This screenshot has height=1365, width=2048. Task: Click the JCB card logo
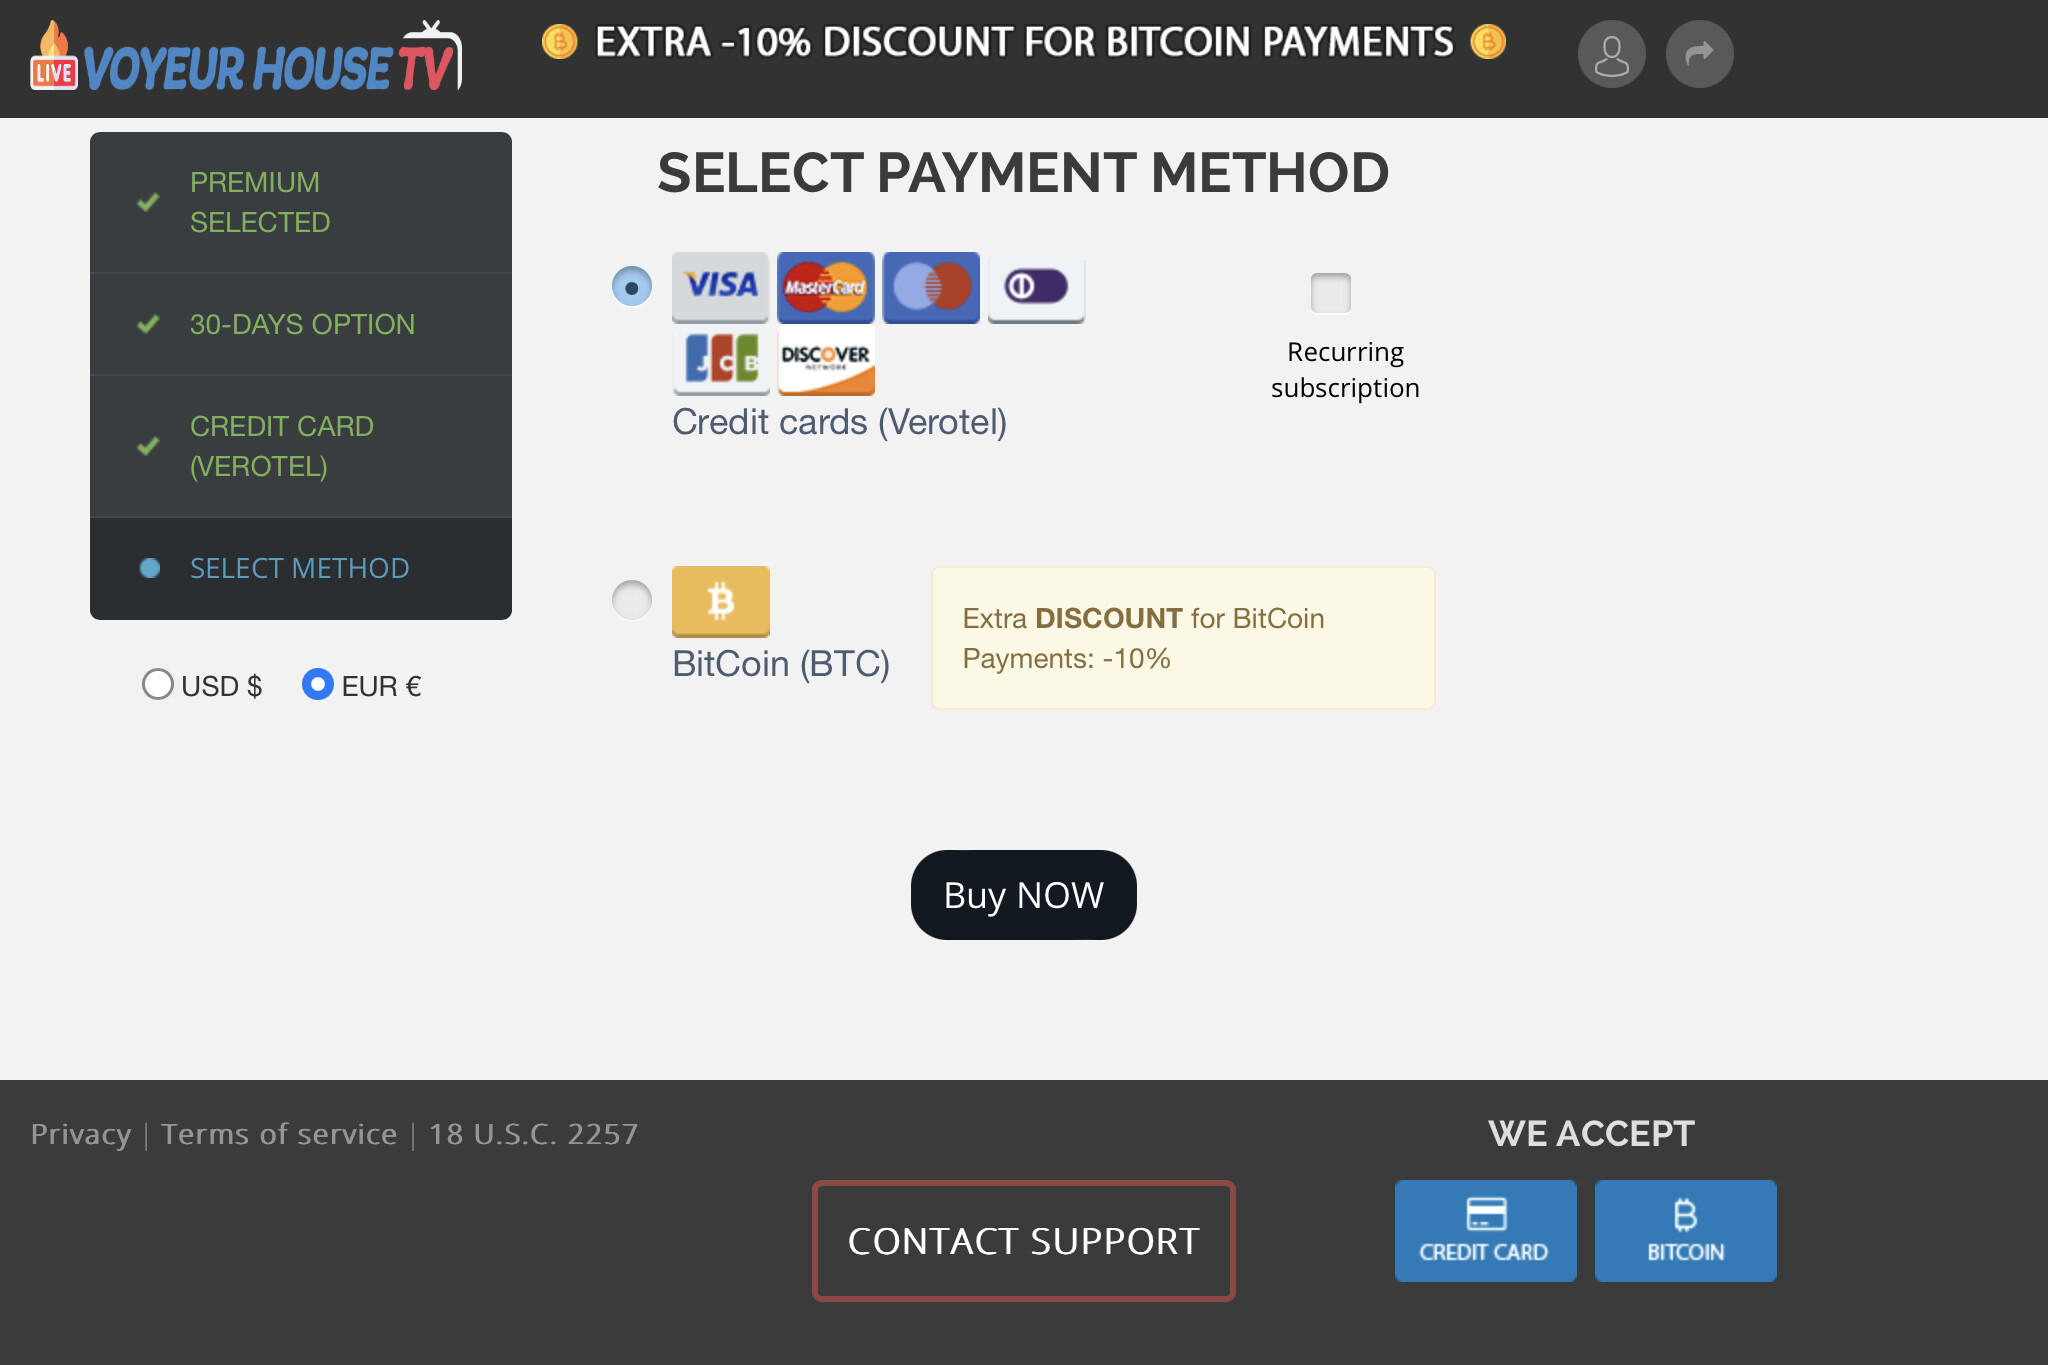click(720, 360)
